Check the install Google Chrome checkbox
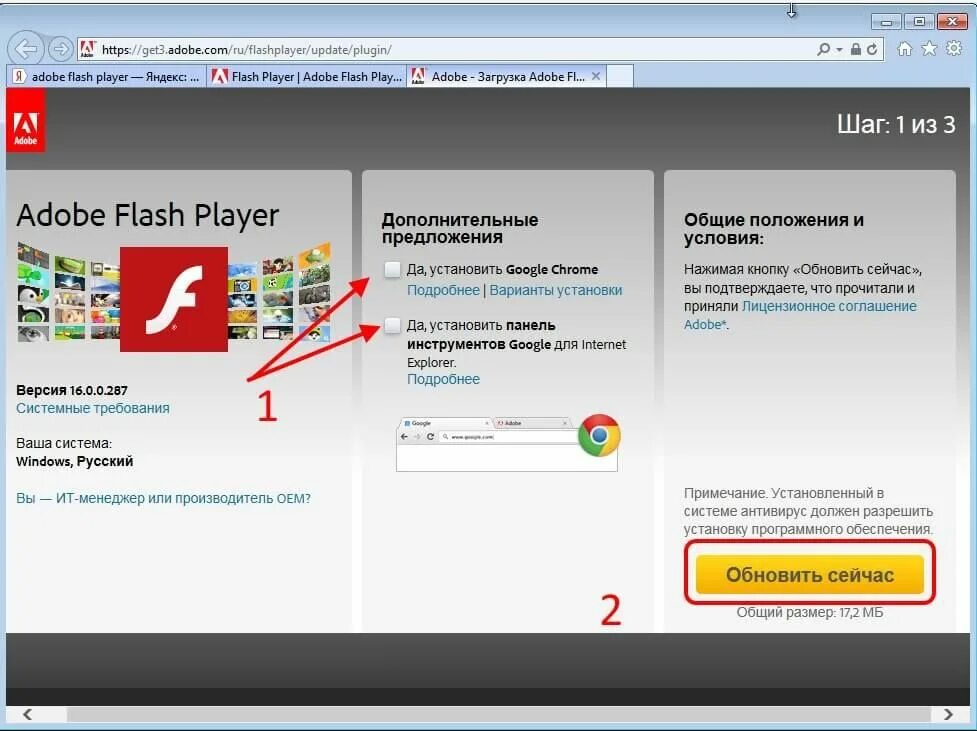This screenshot has width=977, height=731. click(392, 269)
